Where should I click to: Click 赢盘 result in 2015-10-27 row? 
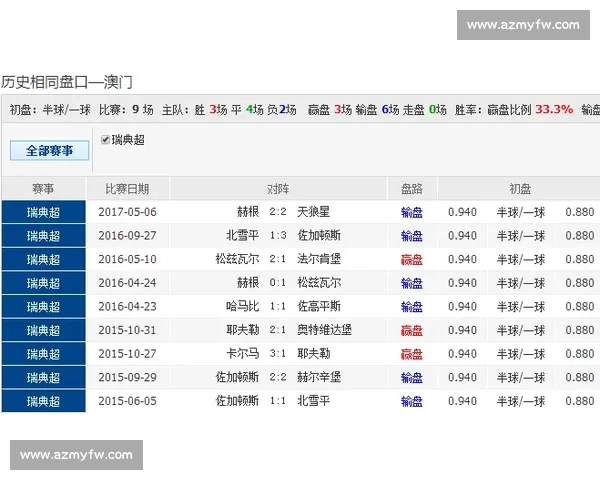[412, 354]
